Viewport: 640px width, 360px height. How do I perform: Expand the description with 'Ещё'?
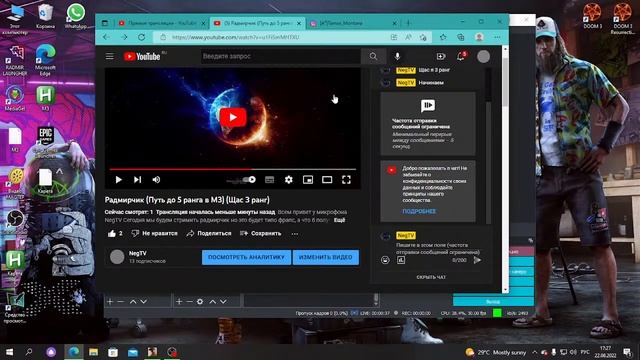pyautogui.click(x=339, y=220)
